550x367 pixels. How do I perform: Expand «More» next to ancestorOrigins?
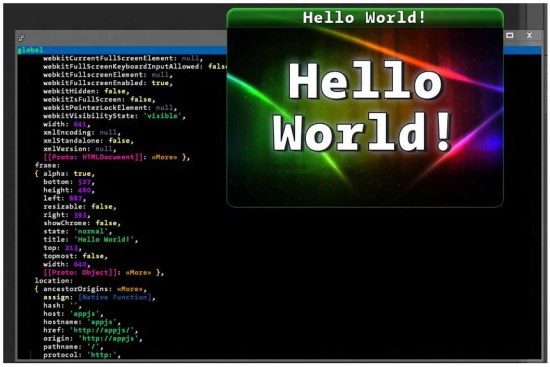coord(130,289)
